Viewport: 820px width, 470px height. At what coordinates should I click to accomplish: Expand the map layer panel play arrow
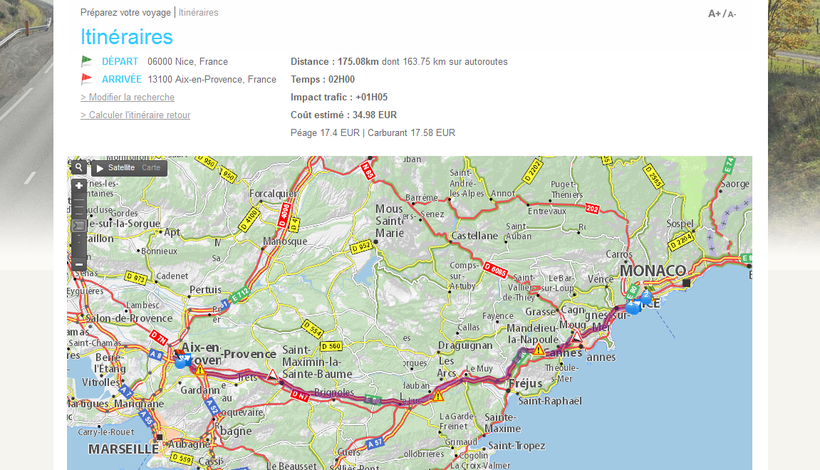point(100,168)
